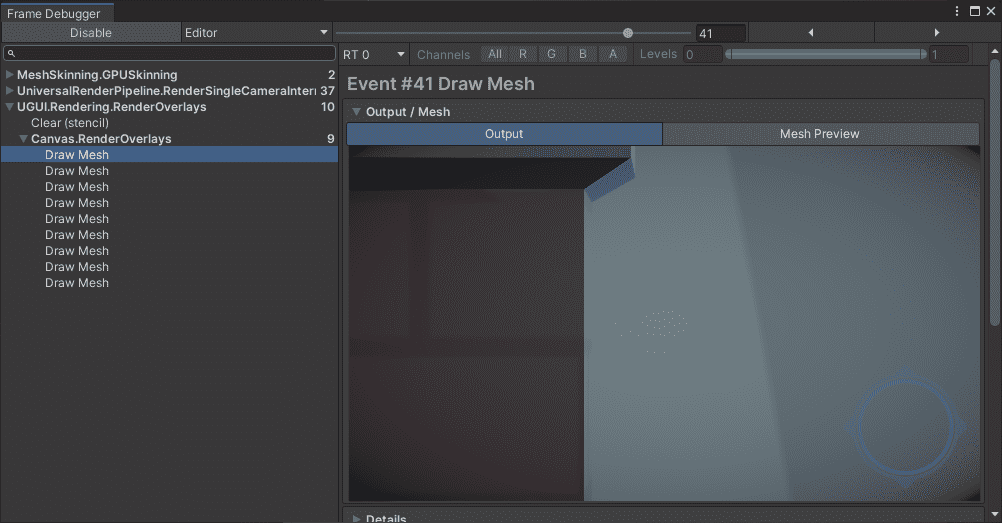Show All channels
1002x523 pixels.
pyautogui.click(x=495, y=54)
